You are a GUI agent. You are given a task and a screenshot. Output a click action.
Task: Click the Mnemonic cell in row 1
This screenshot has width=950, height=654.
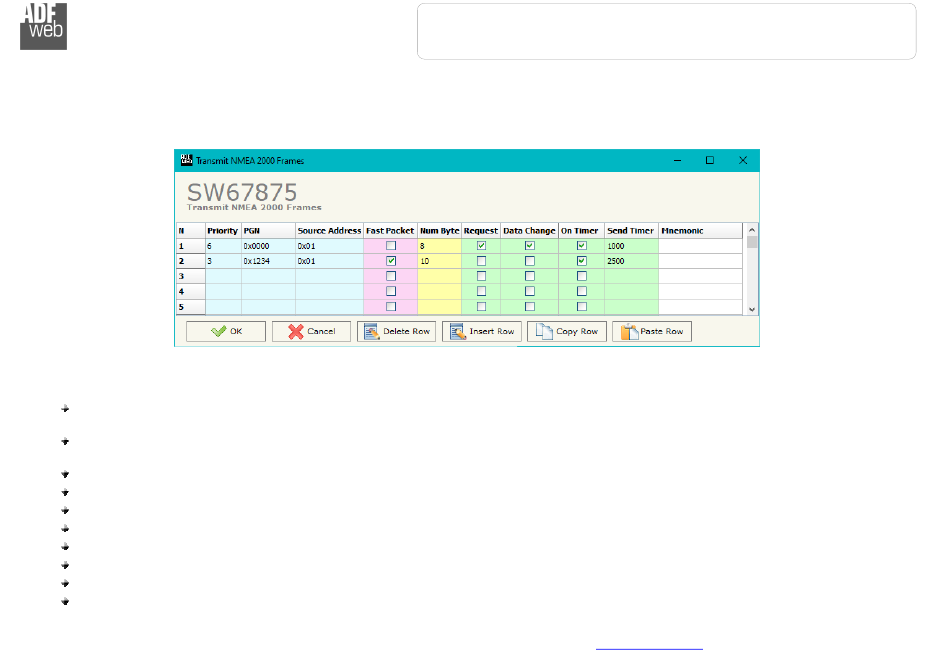[700, 246]
